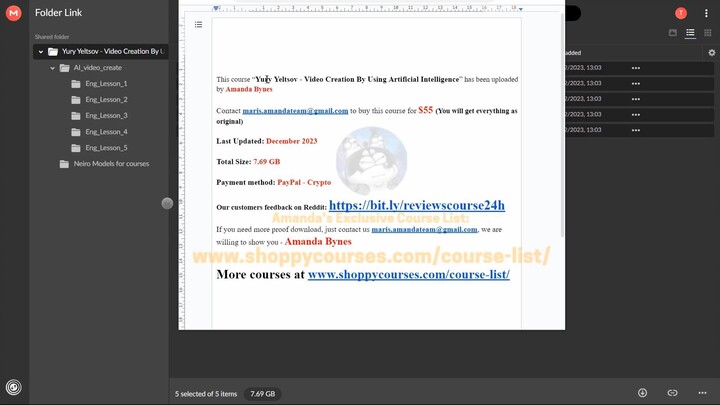Select the Yury Yeltsov - Video Creation folder

[x=101, y=51]
